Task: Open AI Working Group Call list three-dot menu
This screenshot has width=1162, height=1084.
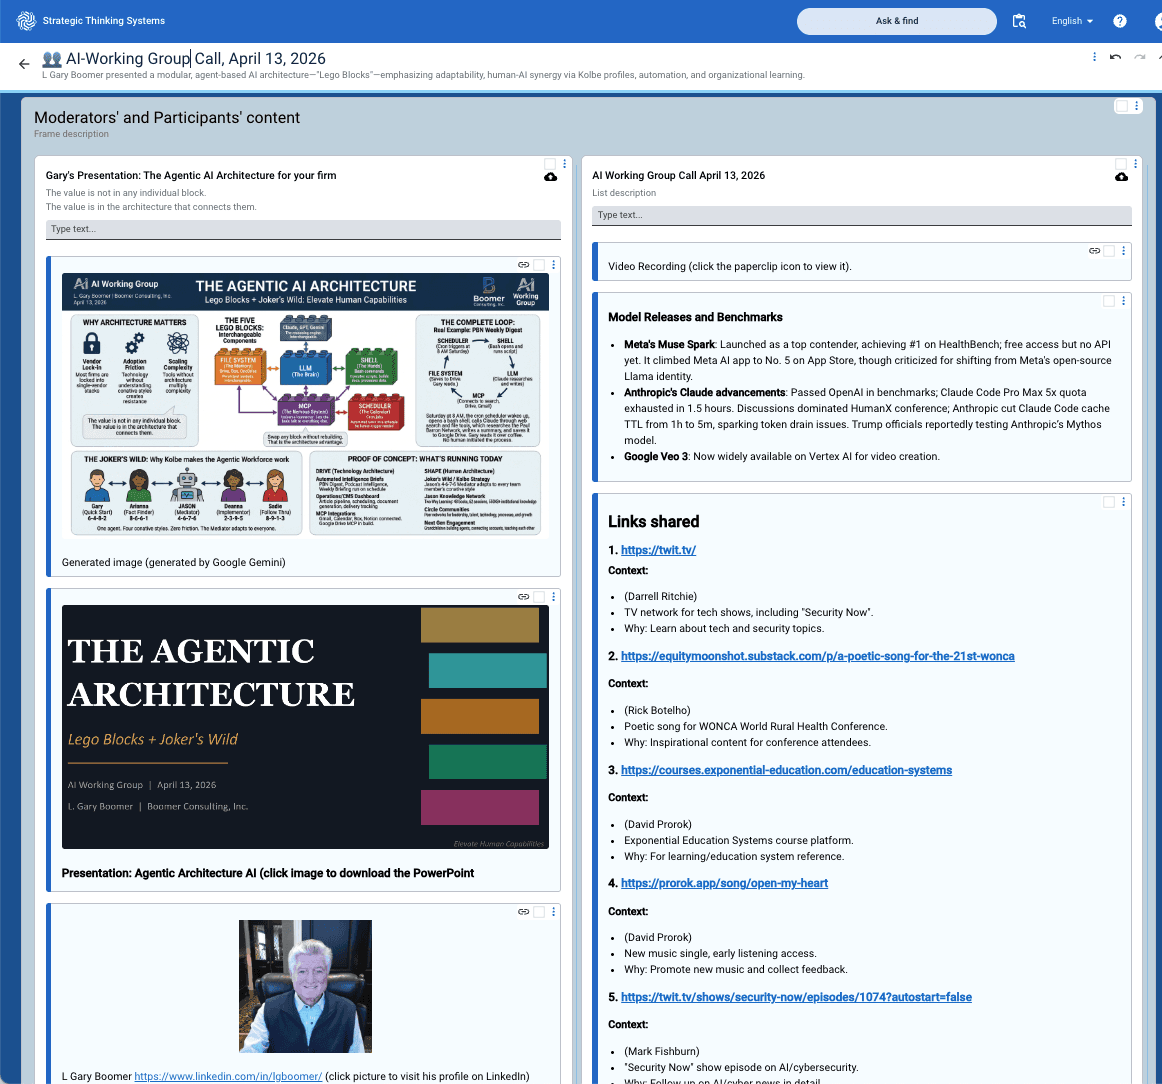Action: [1135, 164]
